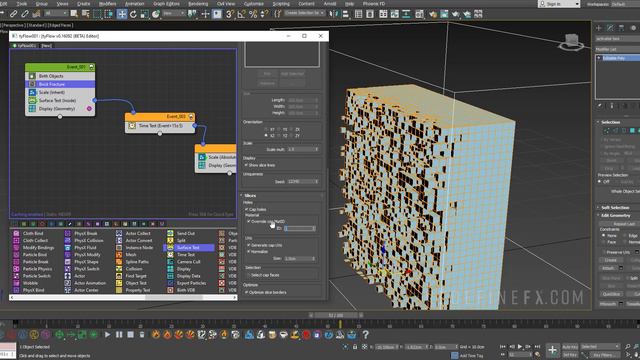
Task: Choose the Select and Scale tool
Action: [x=144, y=14]
